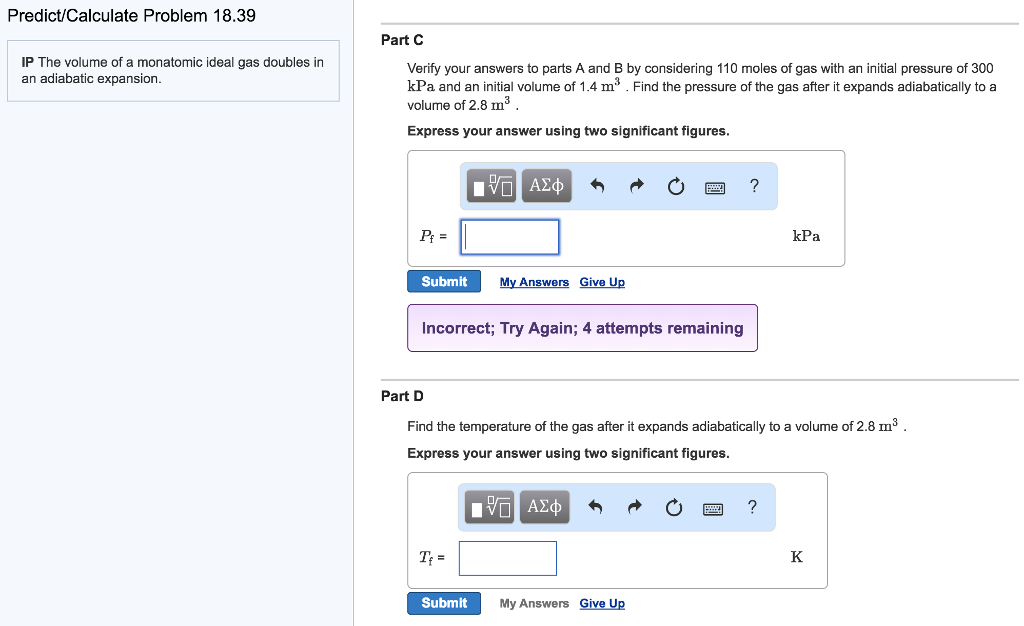The width and height of the screenshot is (1024, 626).
Task: Open the on-screen keyboard in Part C
Action: (714, 186)
